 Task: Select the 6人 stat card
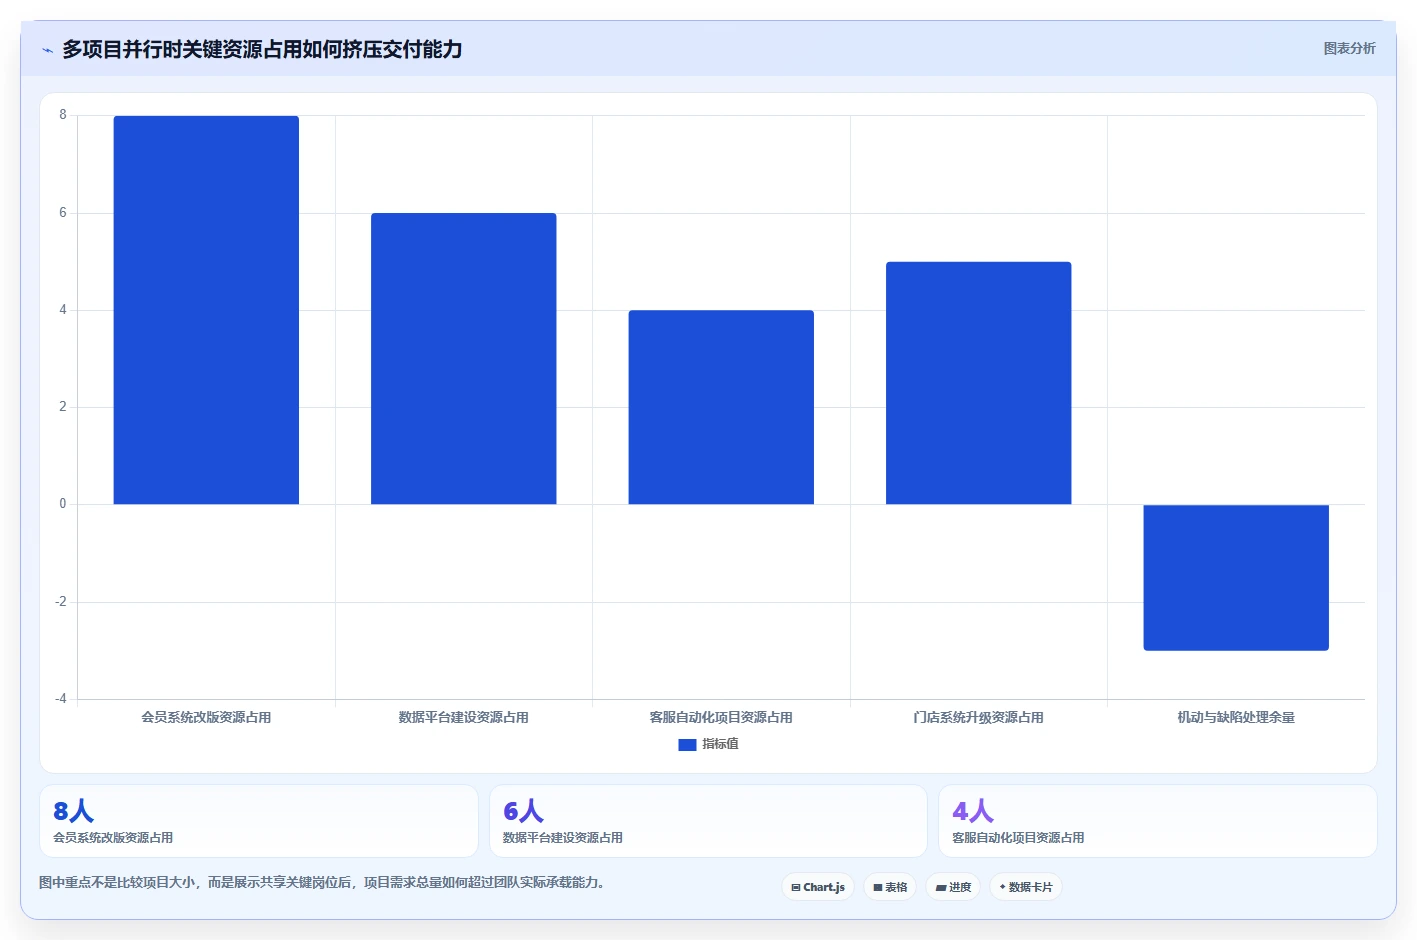tap(708, 821)
